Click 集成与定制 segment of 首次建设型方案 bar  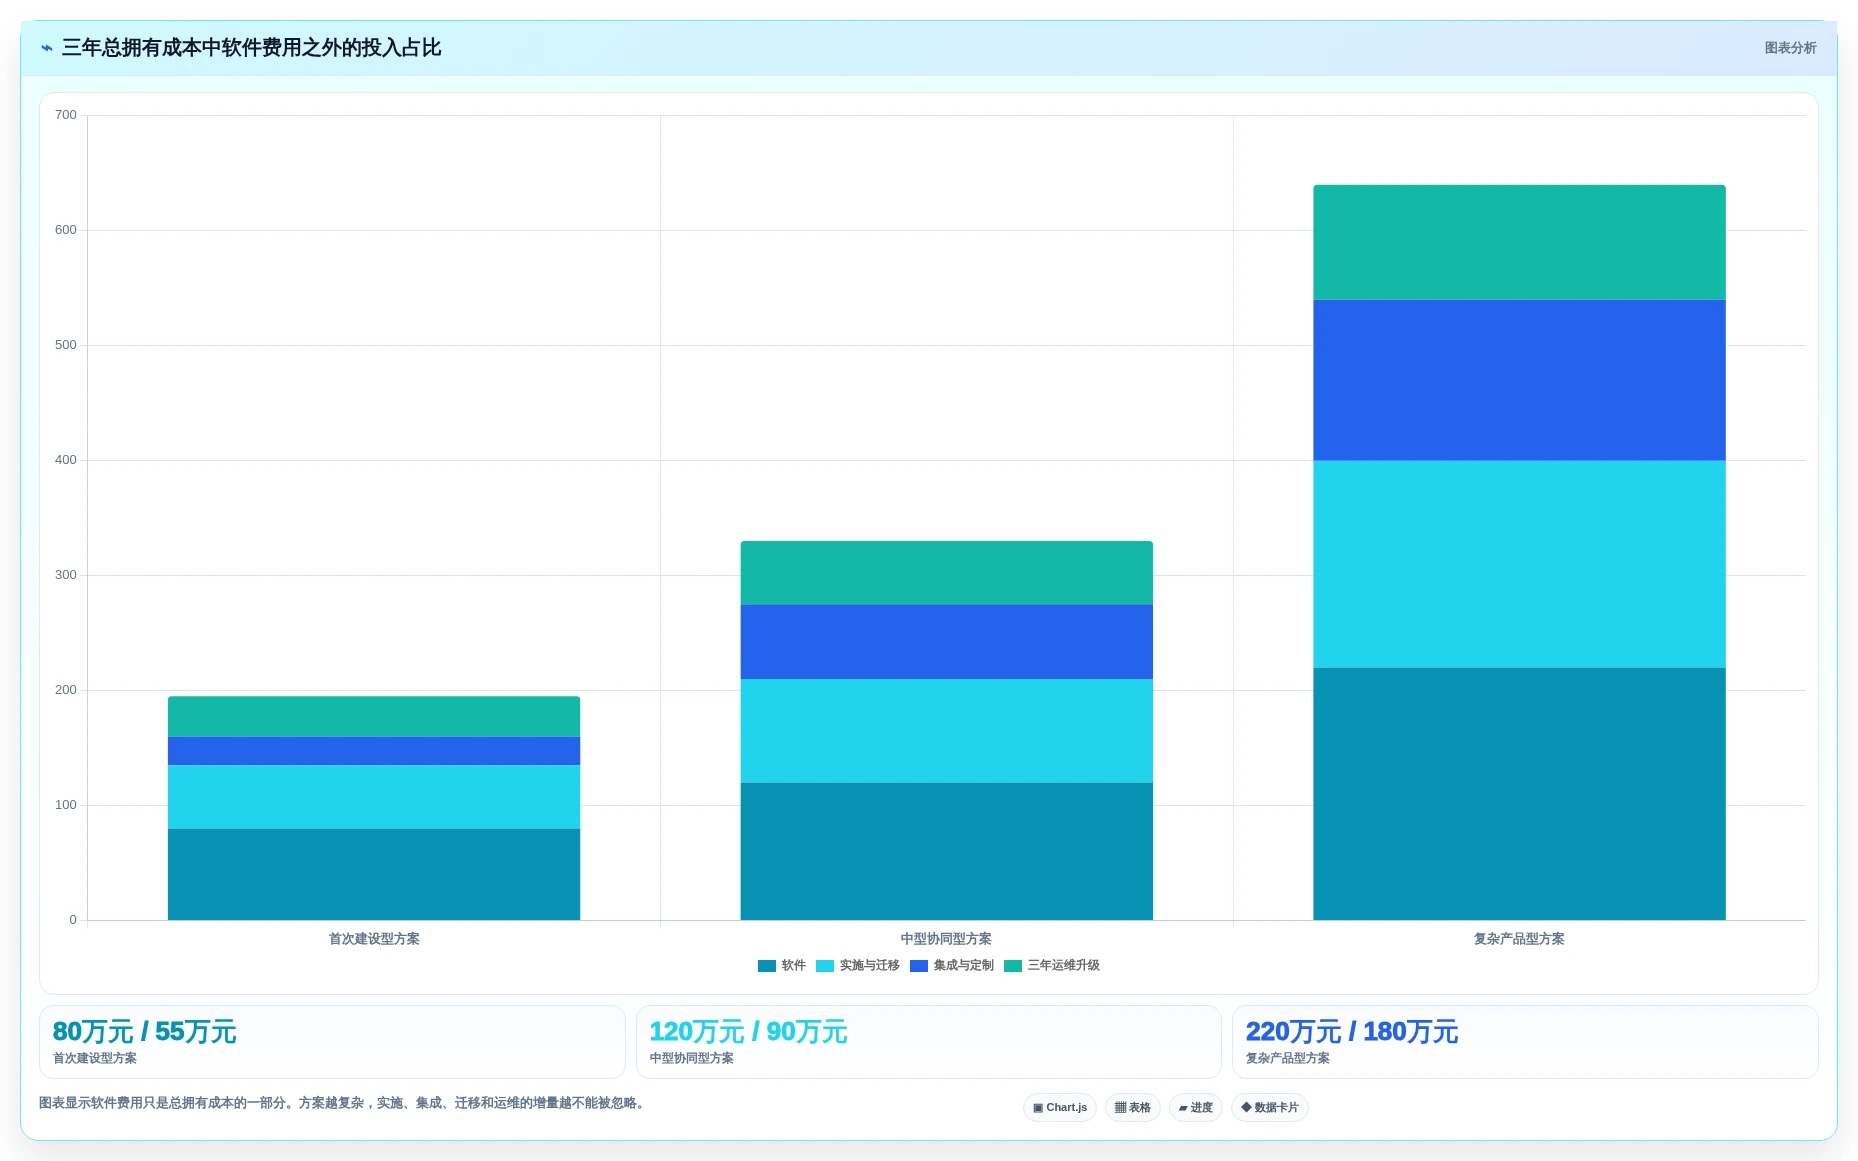tap(374, 751)
